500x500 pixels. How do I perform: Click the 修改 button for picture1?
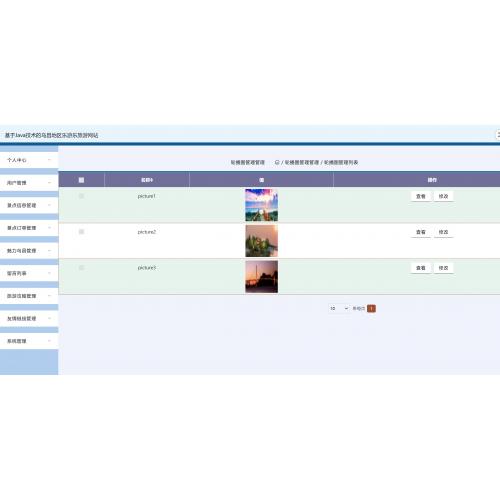coord(443,196)
